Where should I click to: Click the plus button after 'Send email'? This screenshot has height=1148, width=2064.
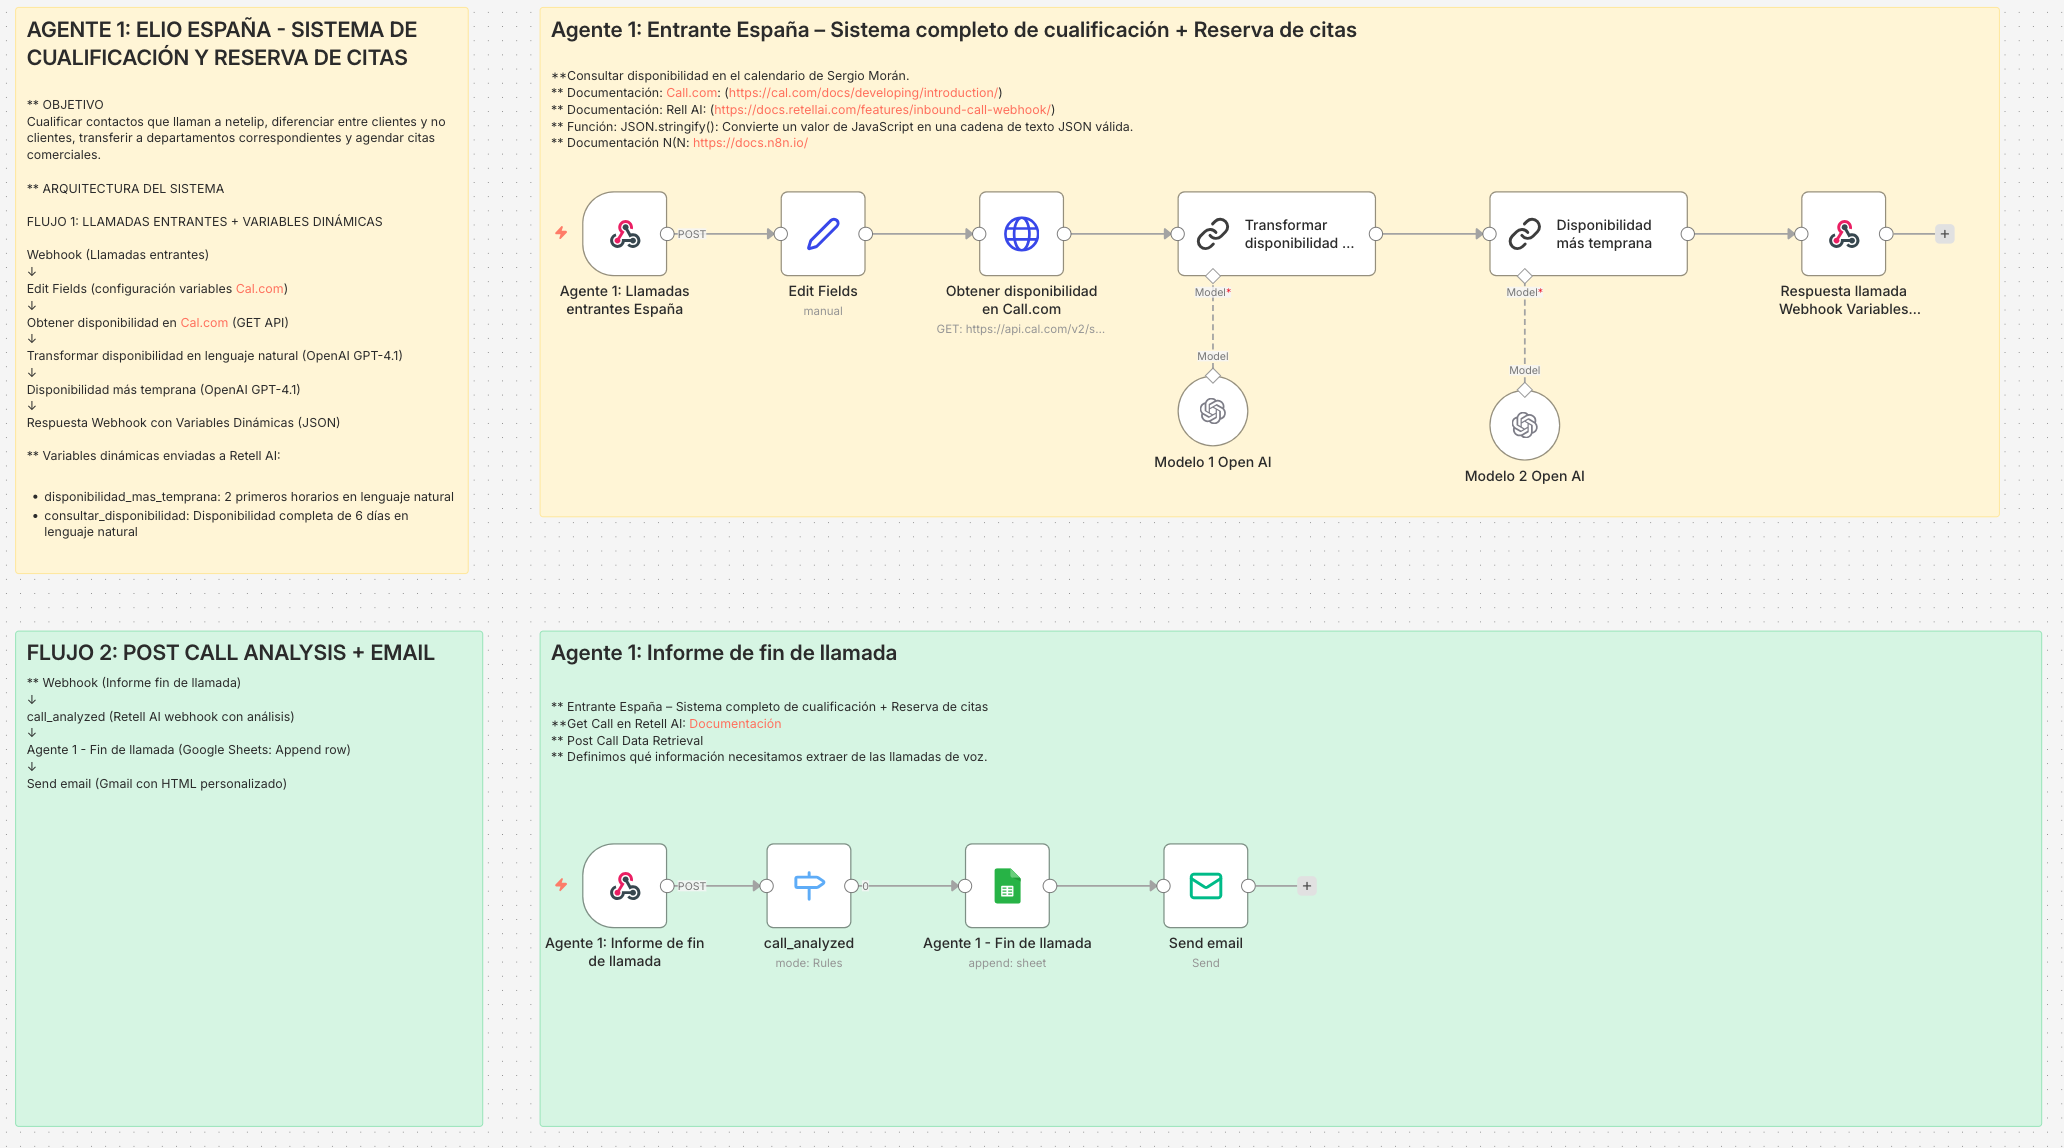tap(1306, 885)
